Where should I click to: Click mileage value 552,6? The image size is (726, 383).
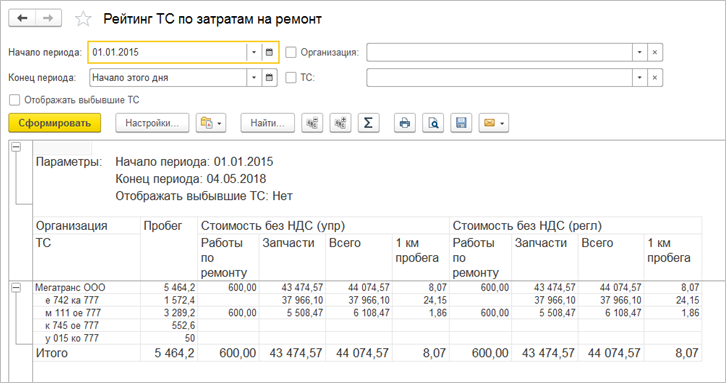click(x=169, y=326)
